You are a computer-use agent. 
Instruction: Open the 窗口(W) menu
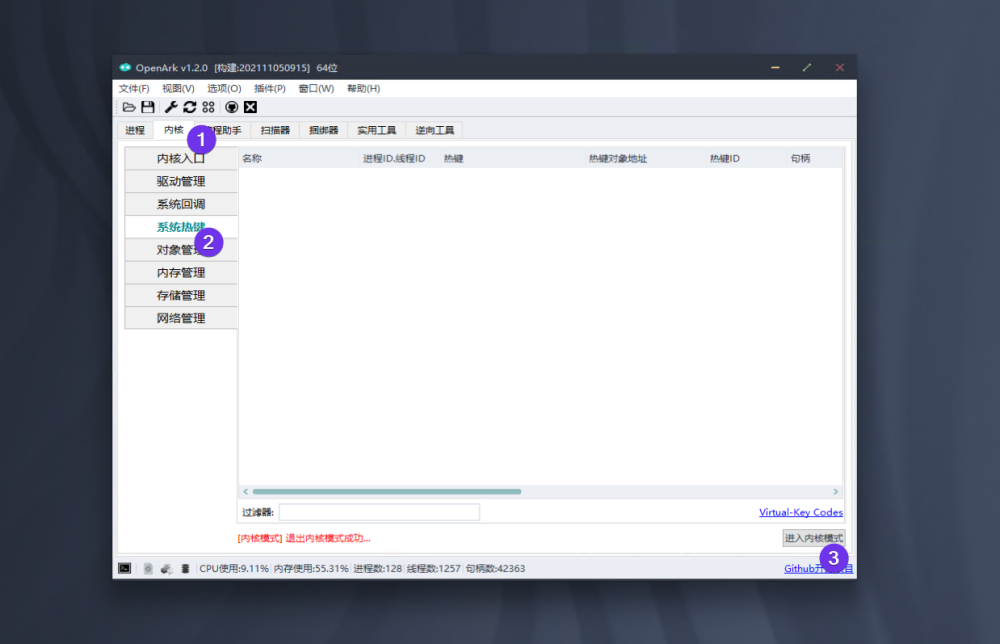pyautogui.click(x=316, y=89)
